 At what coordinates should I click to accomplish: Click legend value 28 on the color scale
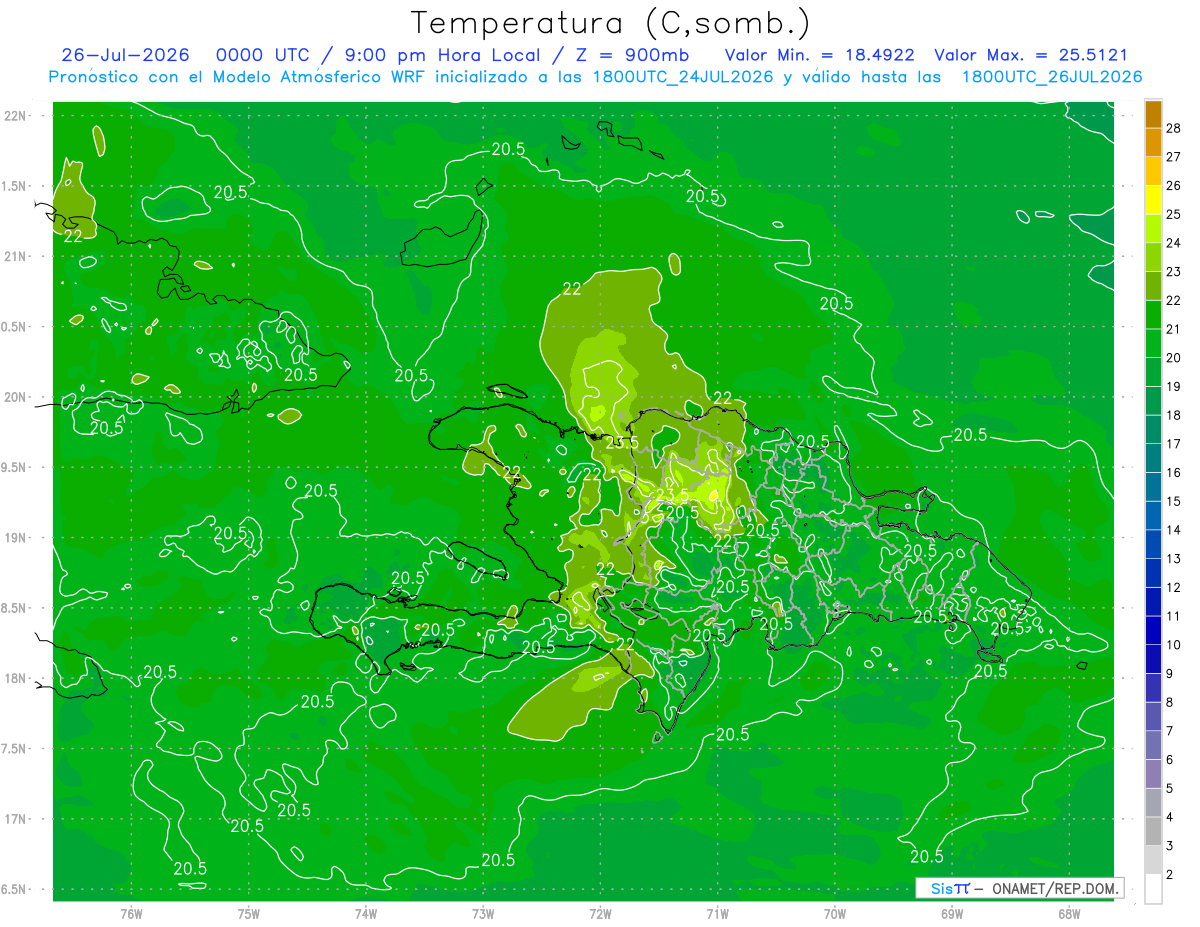tap(1173, 128)
